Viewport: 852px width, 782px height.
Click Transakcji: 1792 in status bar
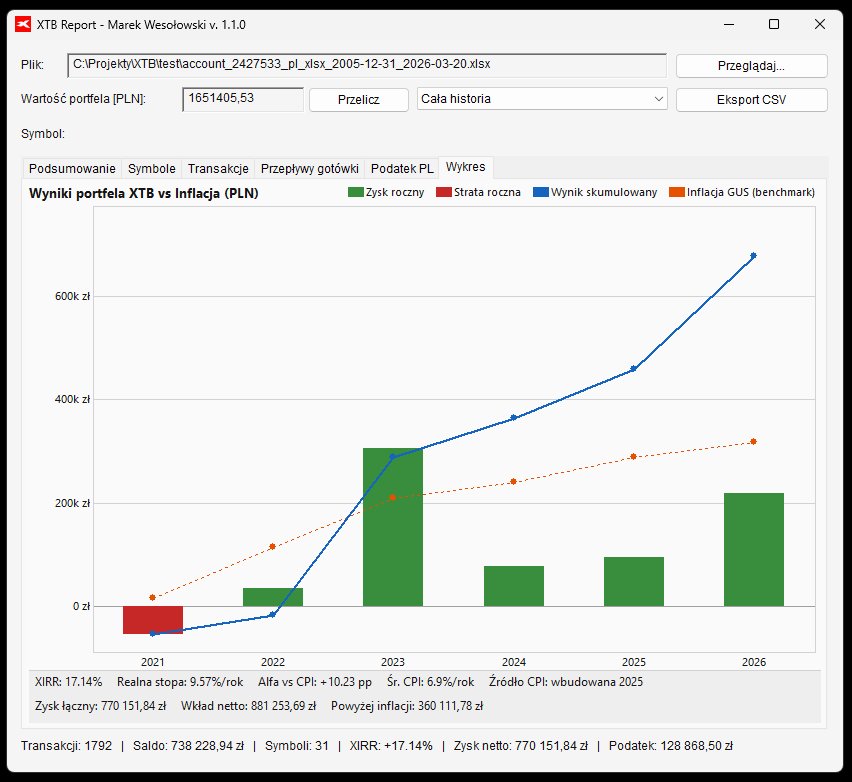click(66, 746)
